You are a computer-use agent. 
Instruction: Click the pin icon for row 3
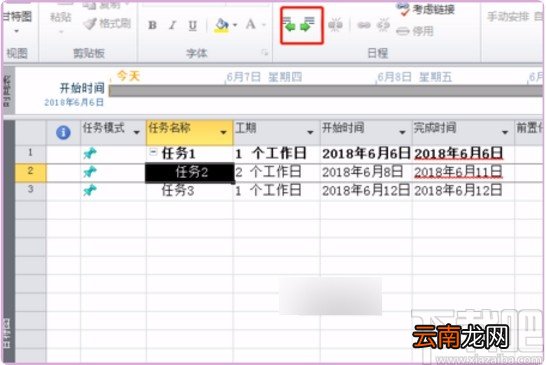90,190
